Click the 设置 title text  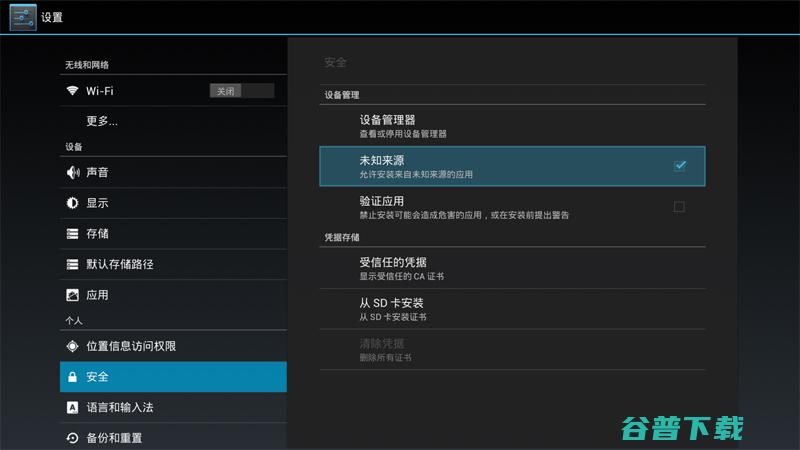[x=52, y=17]
